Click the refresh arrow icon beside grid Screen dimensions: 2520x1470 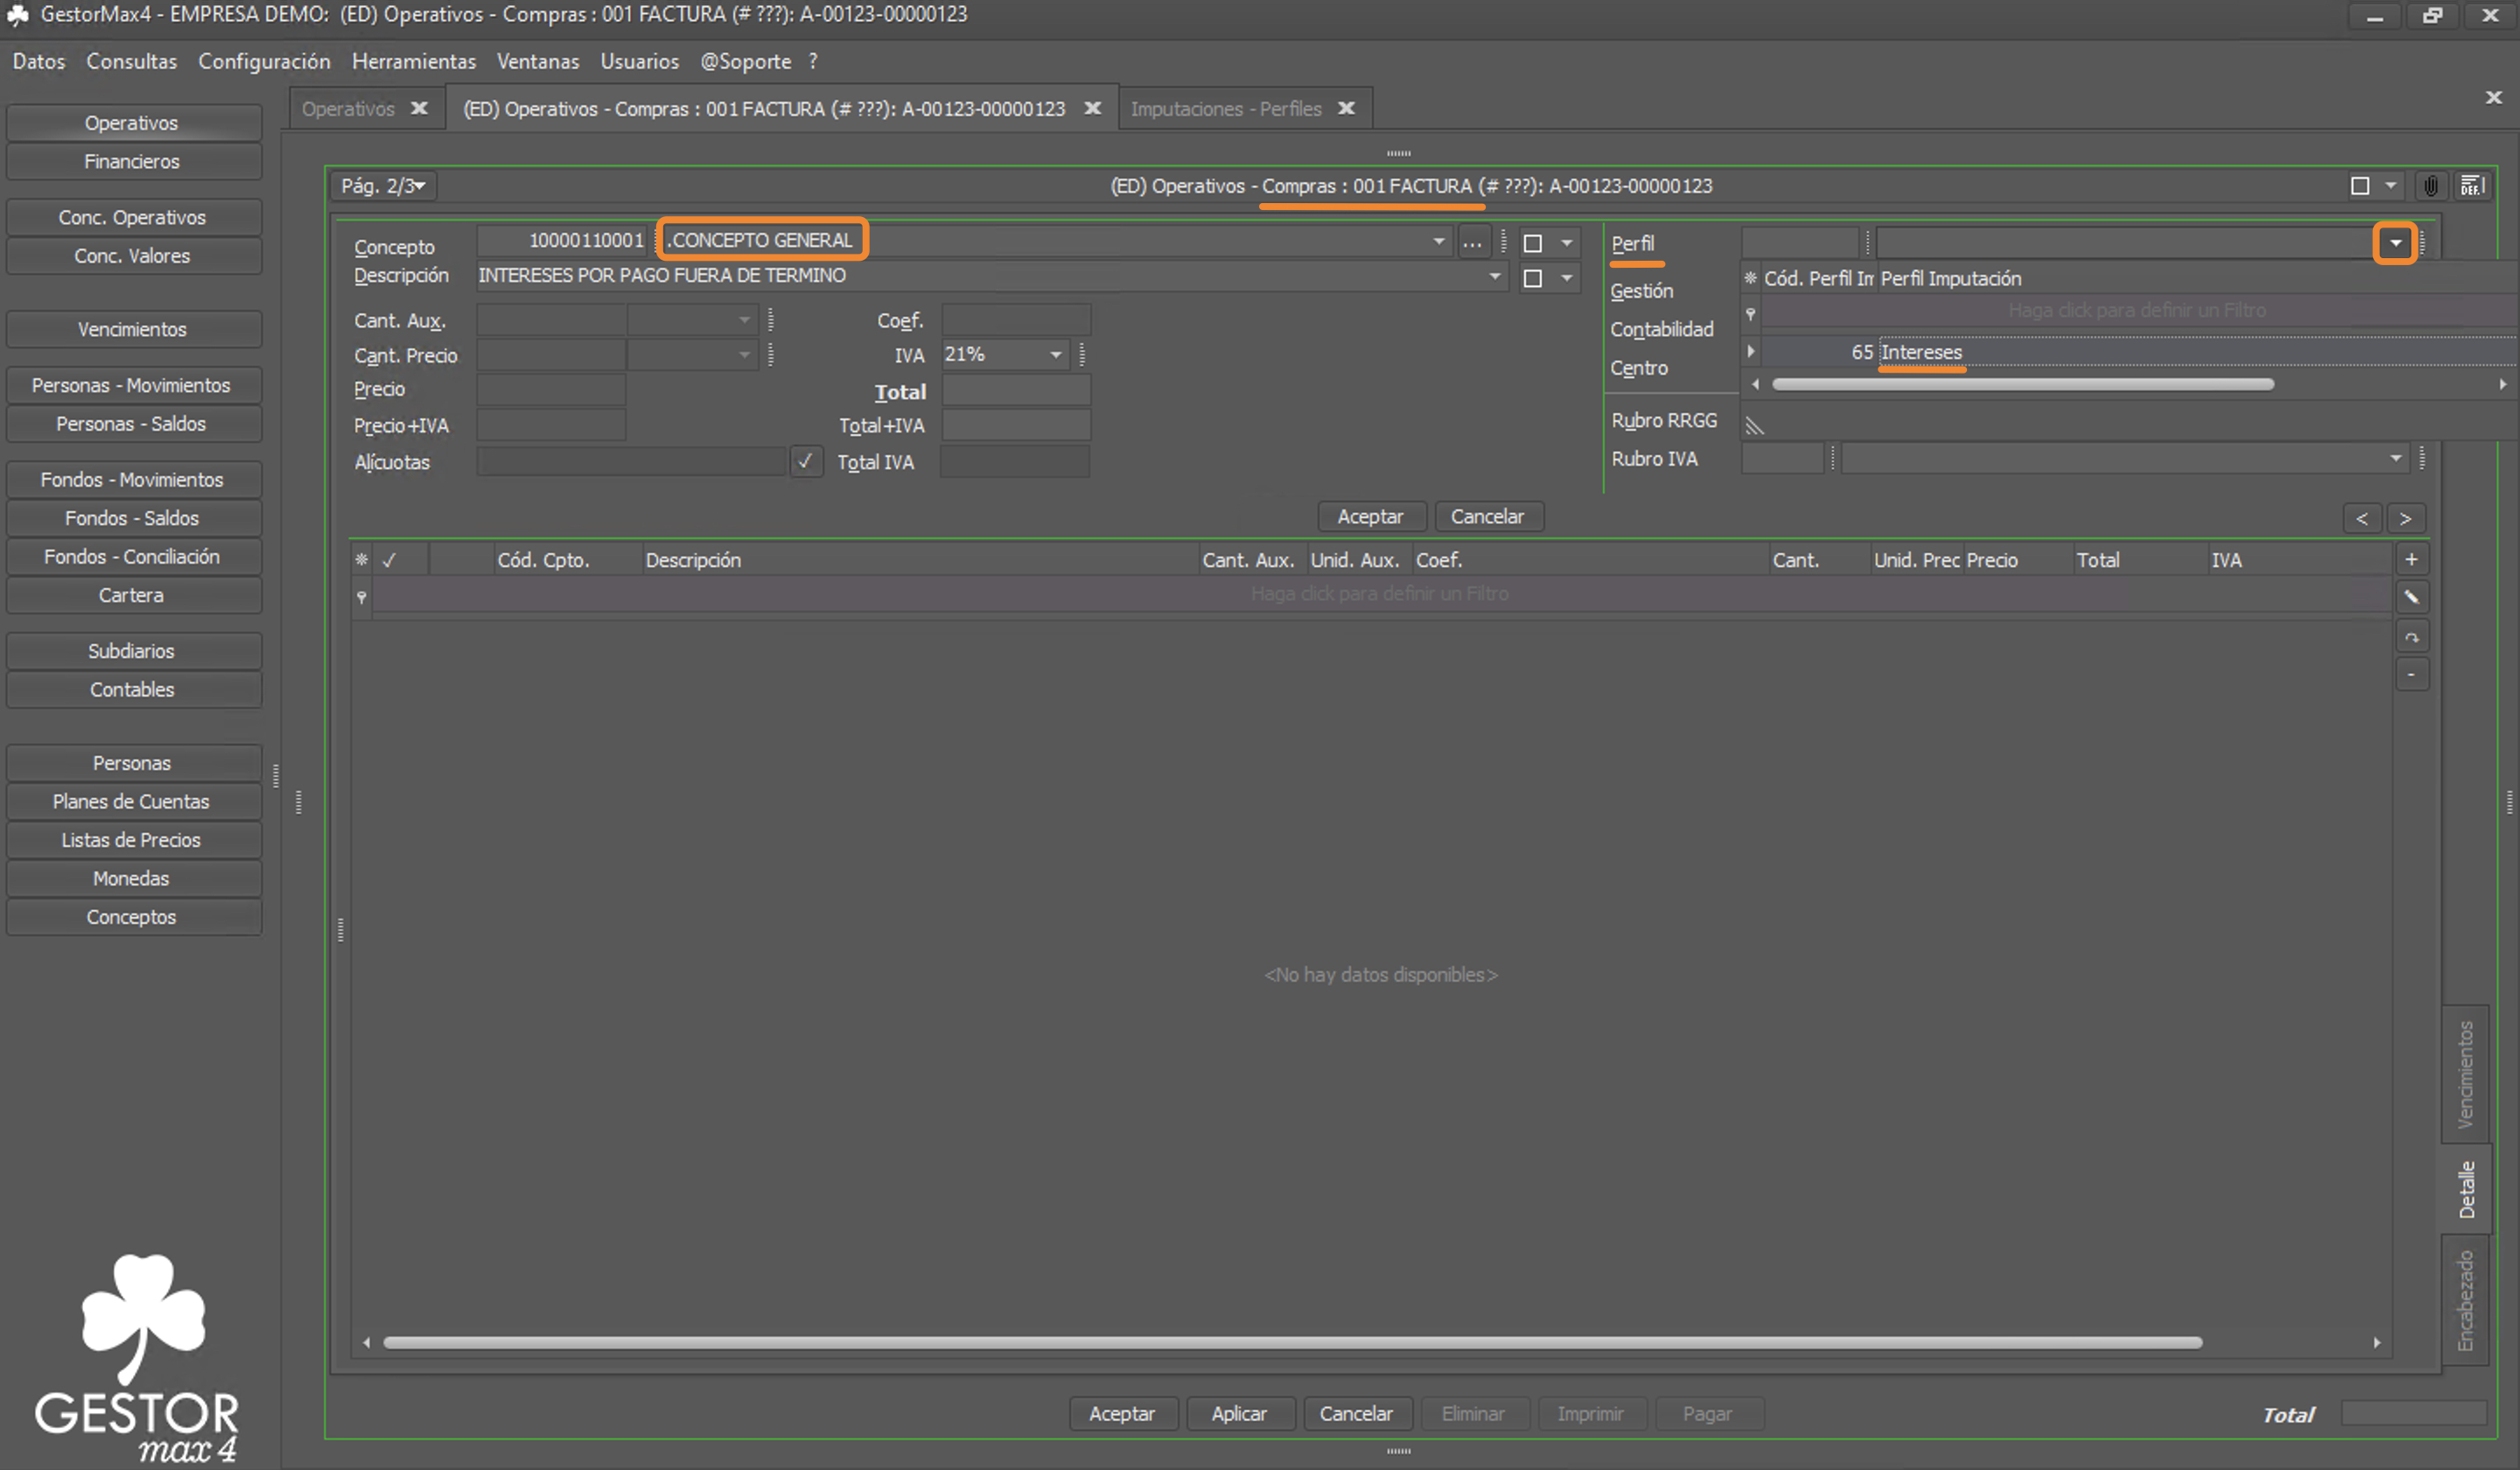(x=2411, y=637)
